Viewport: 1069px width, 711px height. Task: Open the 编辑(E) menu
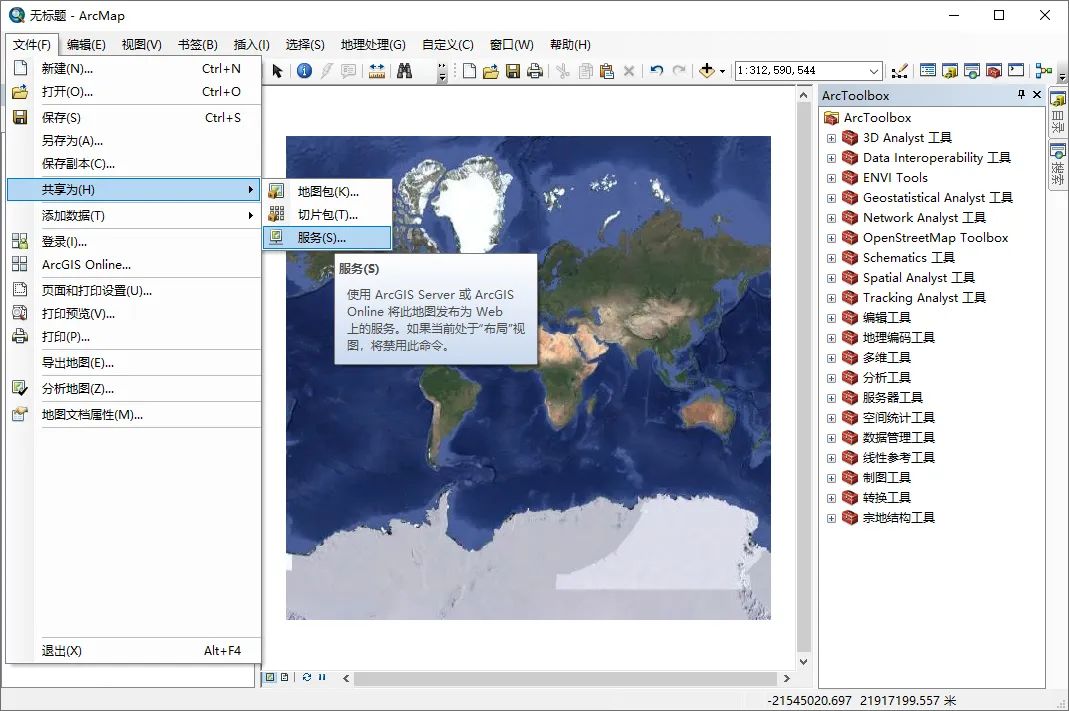(86, 44)
